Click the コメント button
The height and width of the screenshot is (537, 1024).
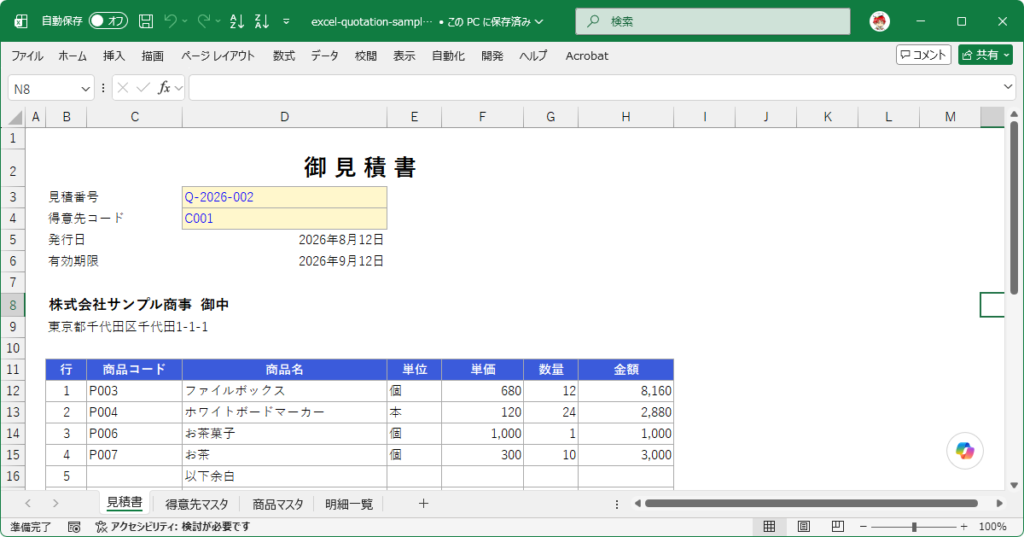point(923,55)
